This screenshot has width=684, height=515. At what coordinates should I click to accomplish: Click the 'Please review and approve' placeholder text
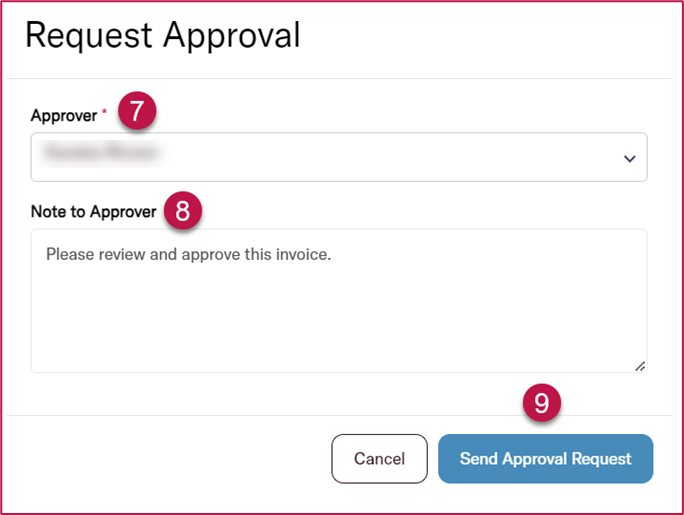point(188,254)
